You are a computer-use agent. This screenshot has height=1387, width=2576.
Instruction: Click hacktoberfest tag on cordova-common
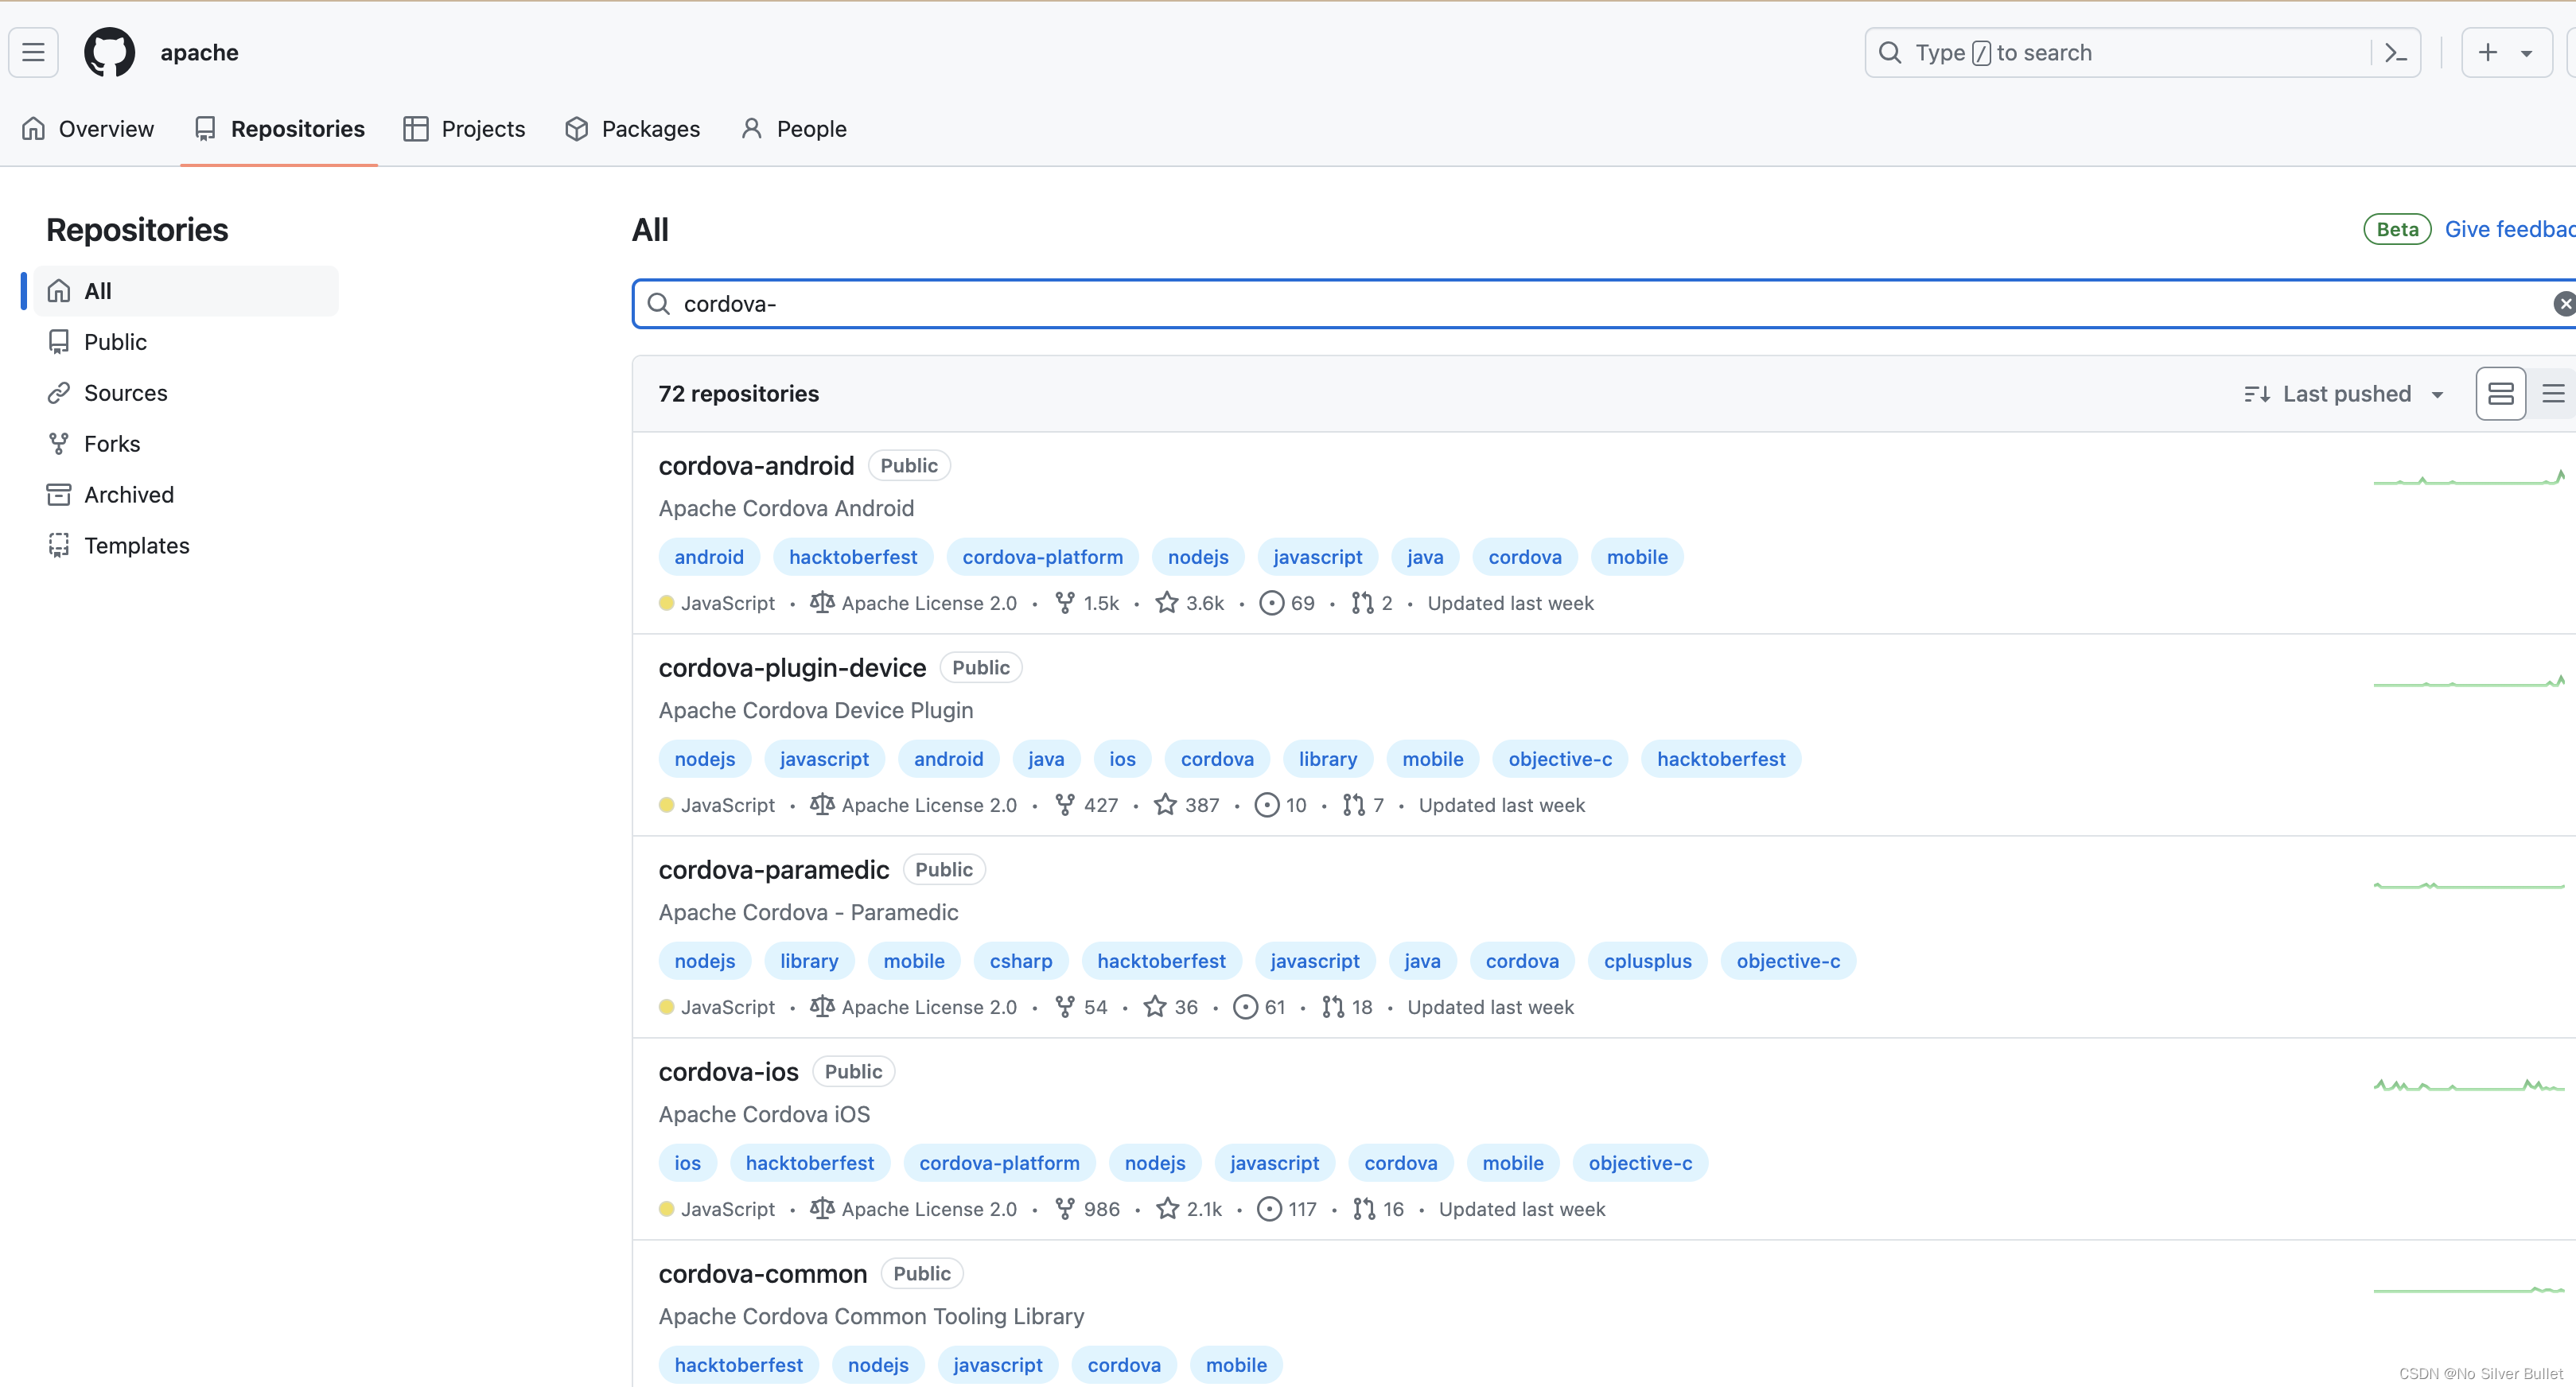click(x=738, y=1365)
